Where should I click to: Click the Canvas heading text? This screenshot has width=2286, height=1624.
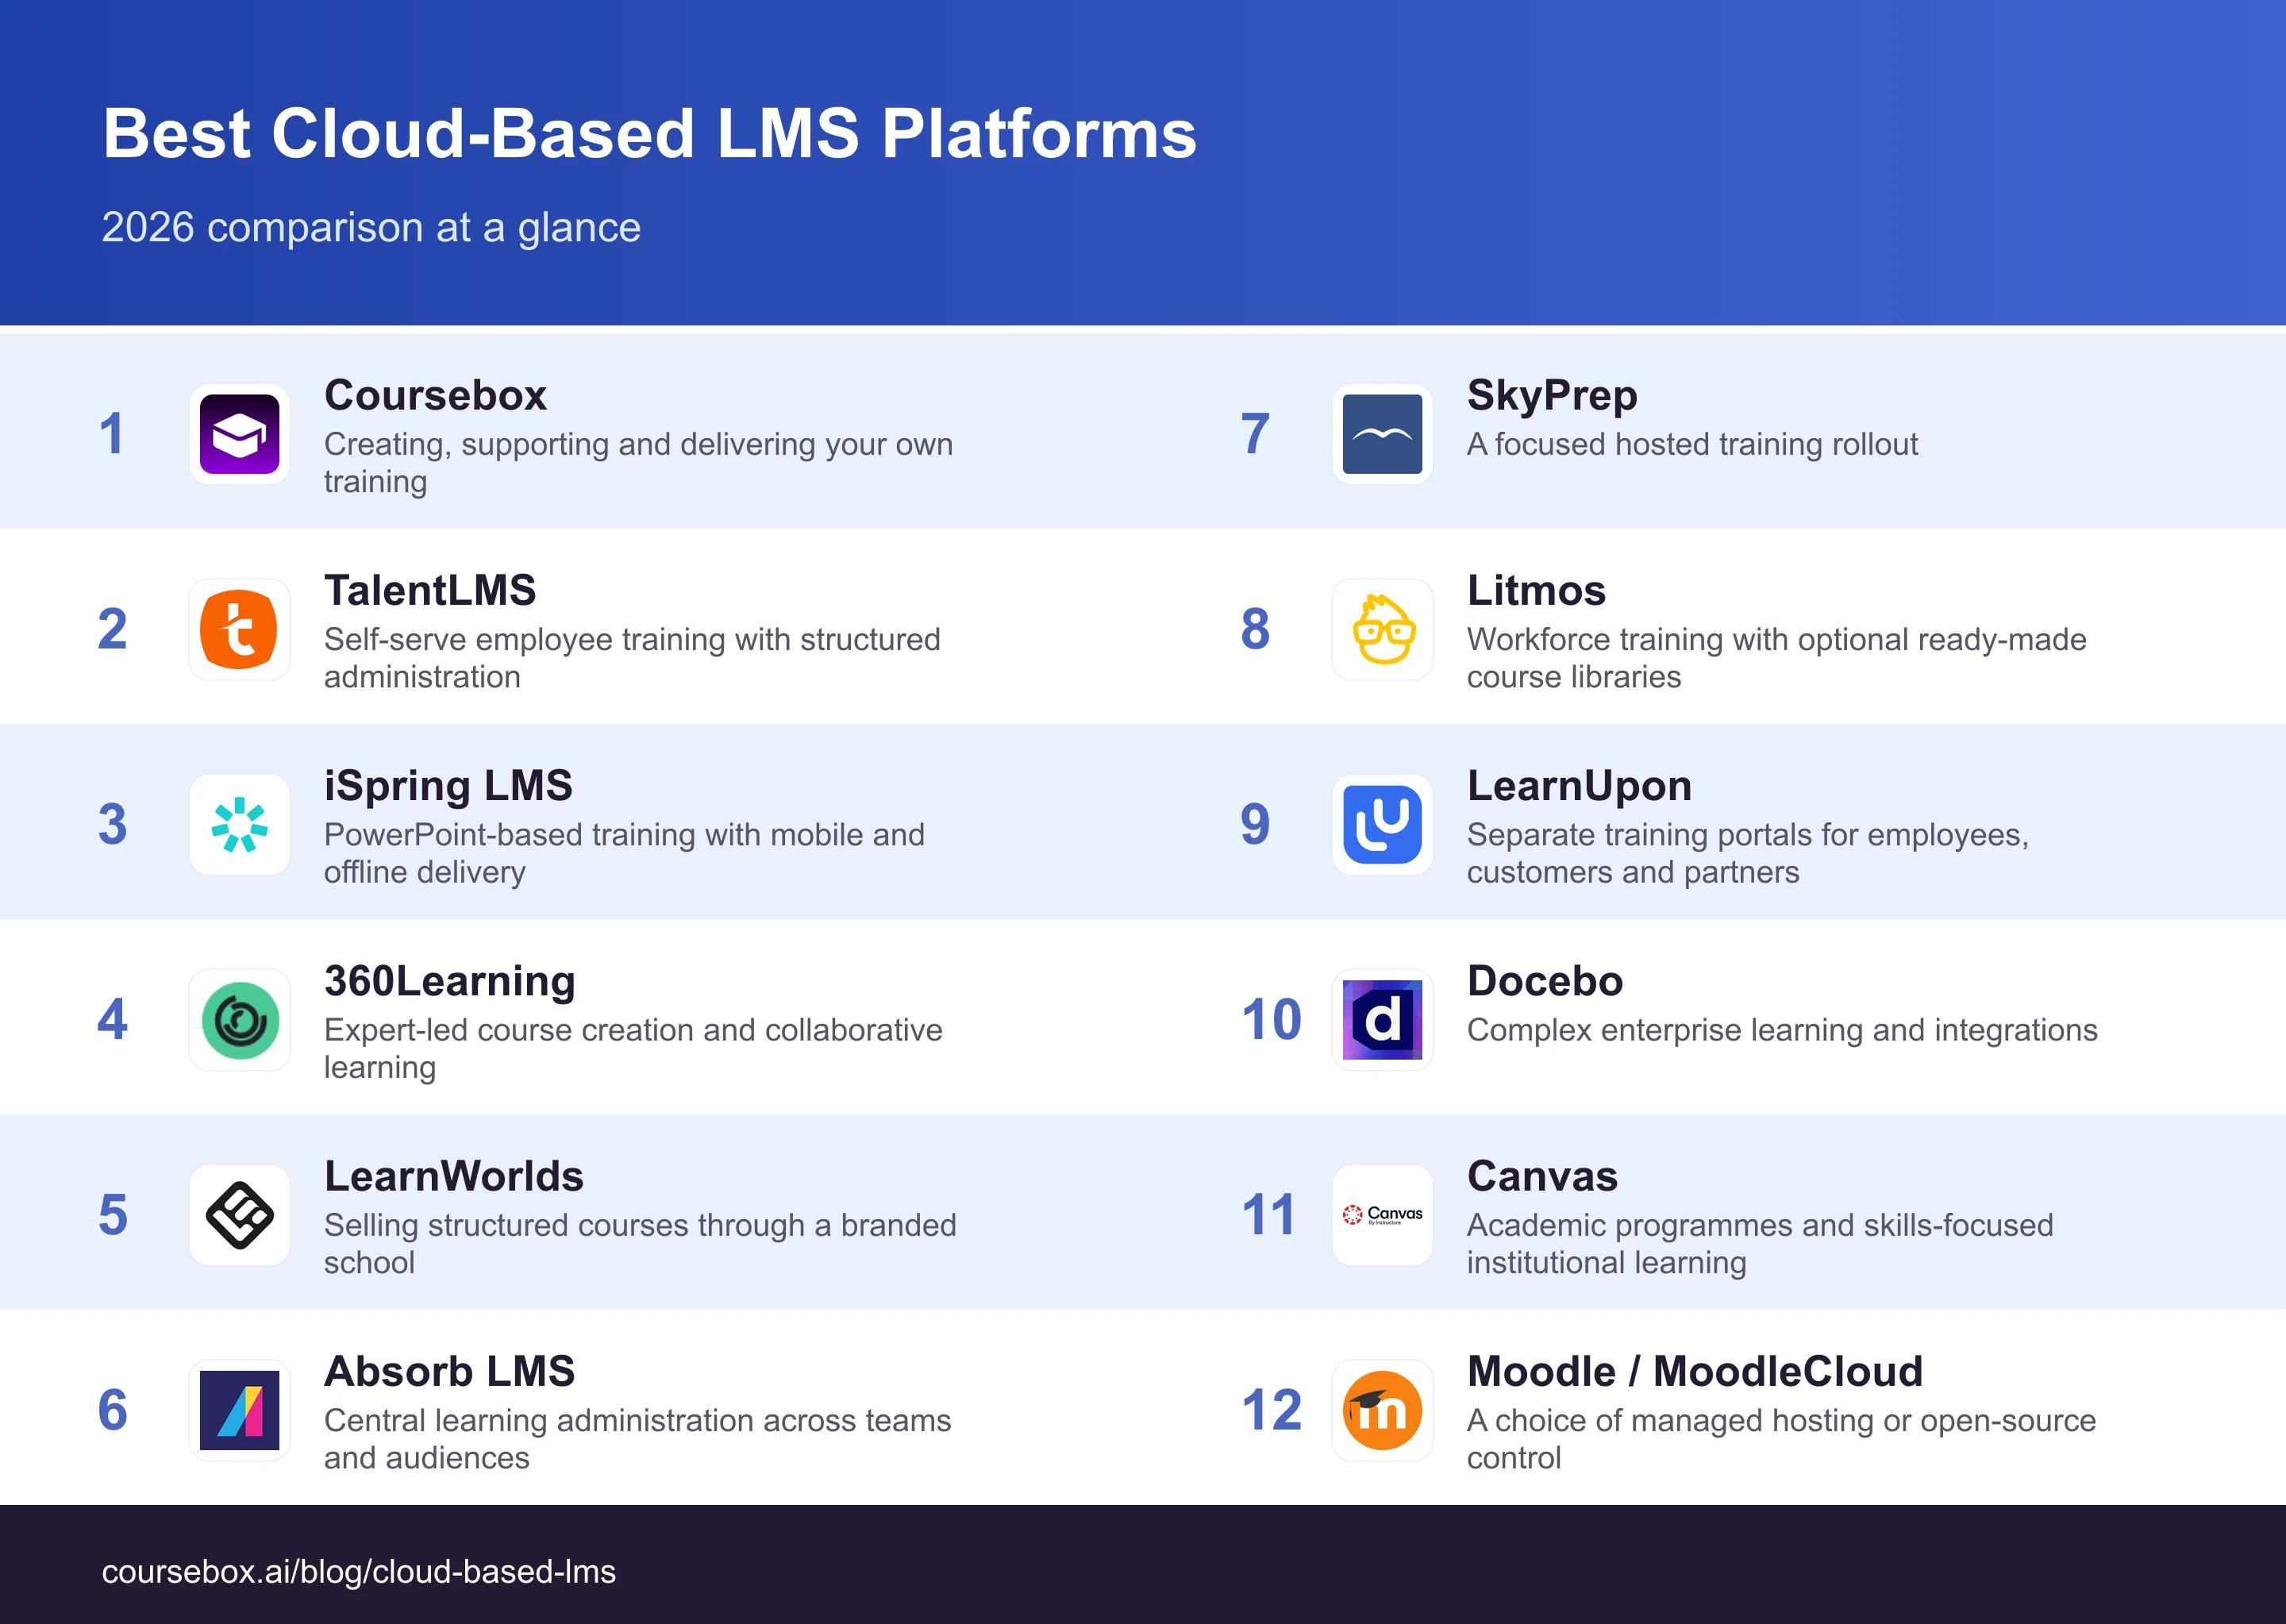point(1542,1176)
